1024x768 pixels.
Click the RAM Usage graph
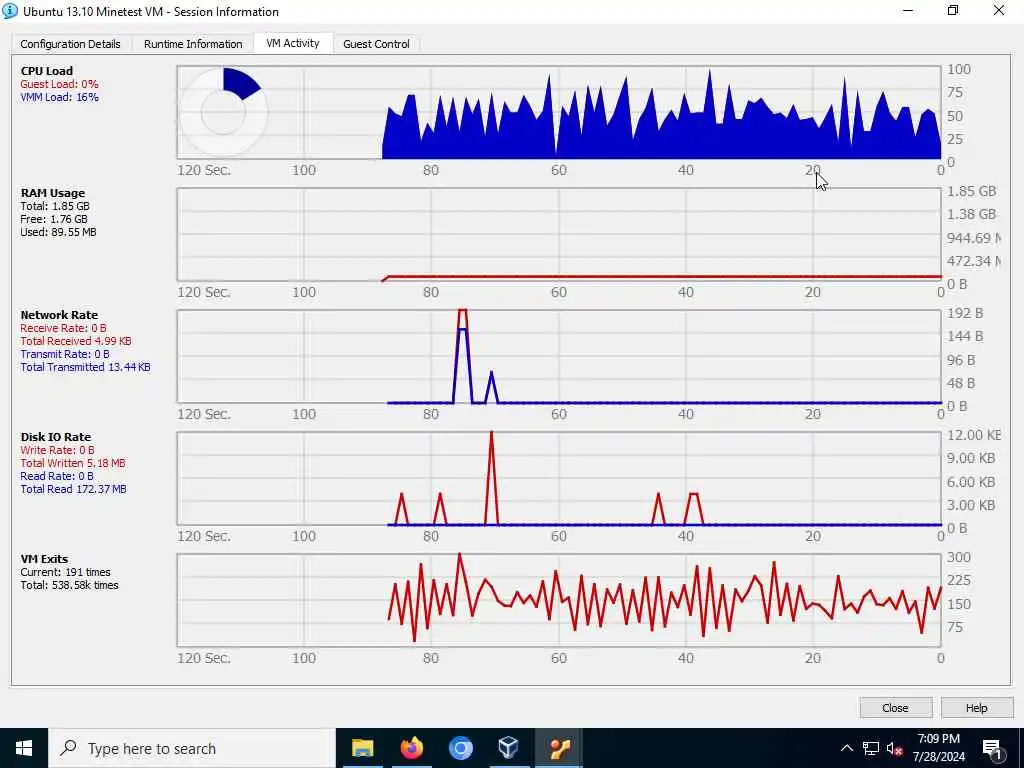pyautogui.click(x=558, y=234)
